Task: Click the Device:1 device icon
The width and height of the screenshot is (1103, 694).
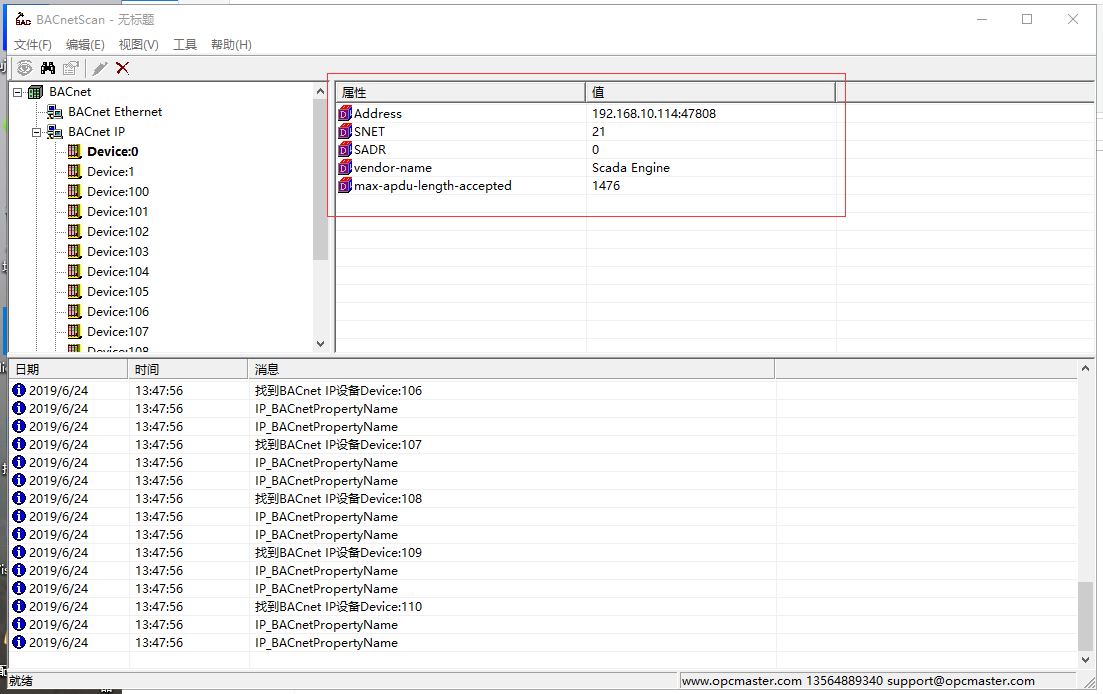Action: coord(75,172)
